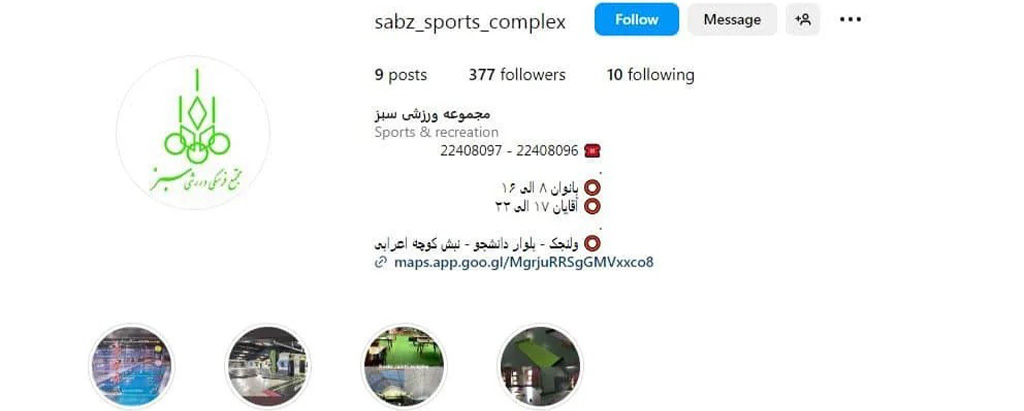1024x411 pixels.
Task: Select the phone number 22408097 - 22408096
Action: click(509, 151)
